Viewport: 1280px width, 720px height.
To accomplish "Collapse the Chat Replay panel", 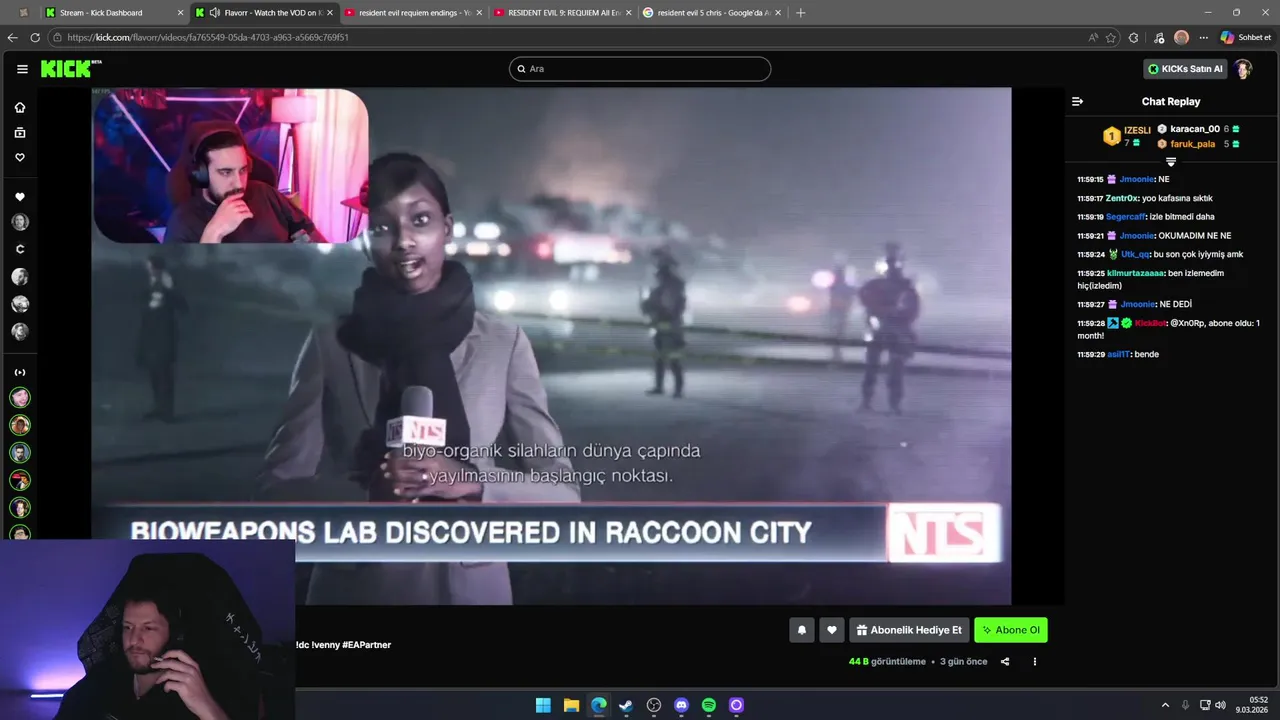I will tap(1077, 101).
